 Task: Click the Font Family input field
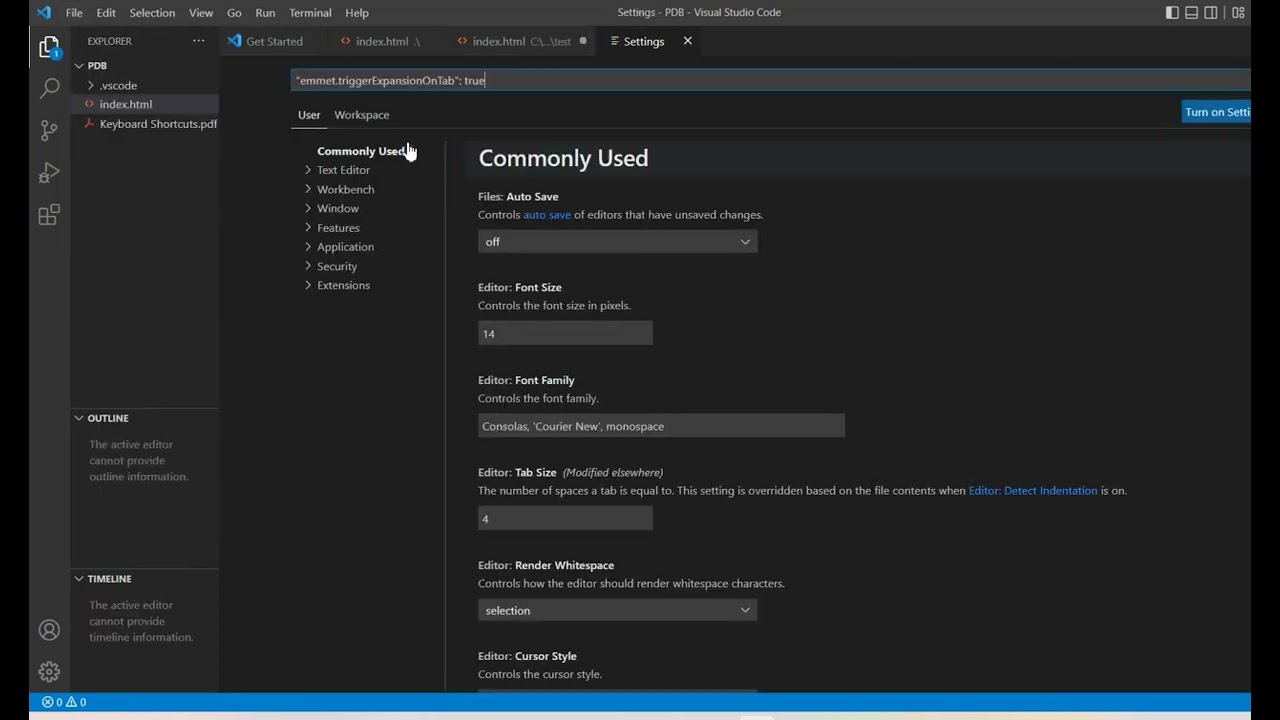661,426
